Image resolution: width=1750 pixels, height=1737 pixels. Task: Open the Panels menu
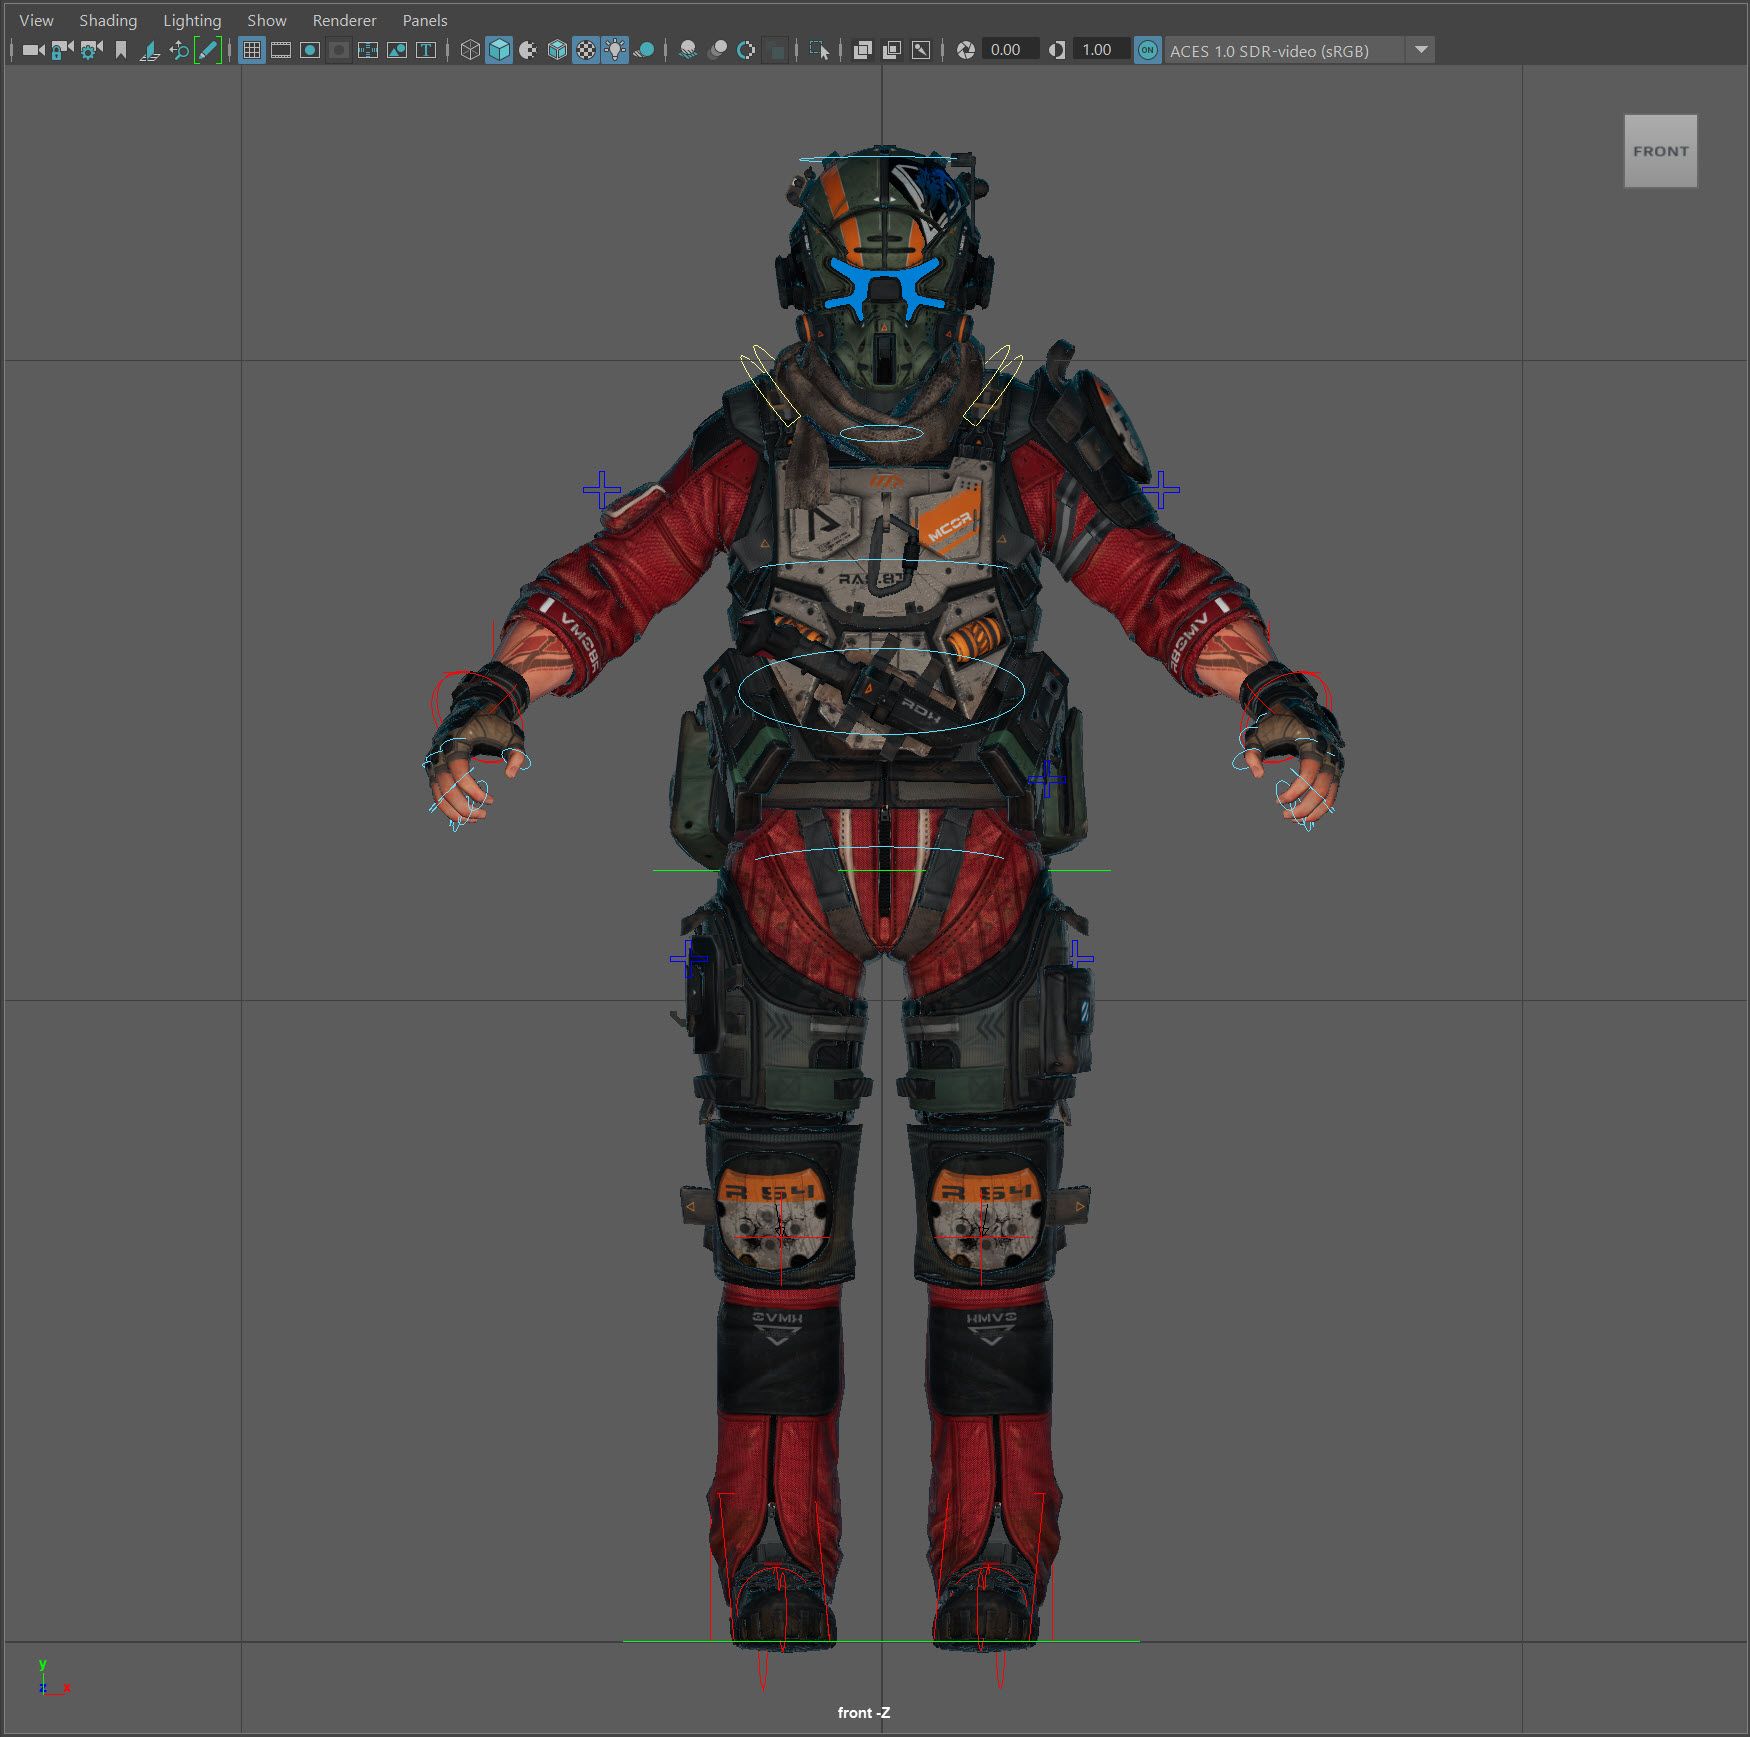click(x=424, y=20)
